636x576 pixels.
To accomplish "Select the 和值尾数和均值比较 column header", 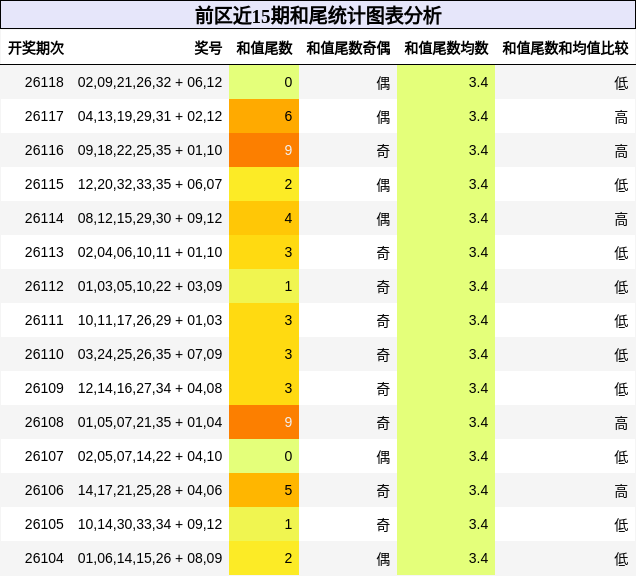I will click(x=565, y=48).
